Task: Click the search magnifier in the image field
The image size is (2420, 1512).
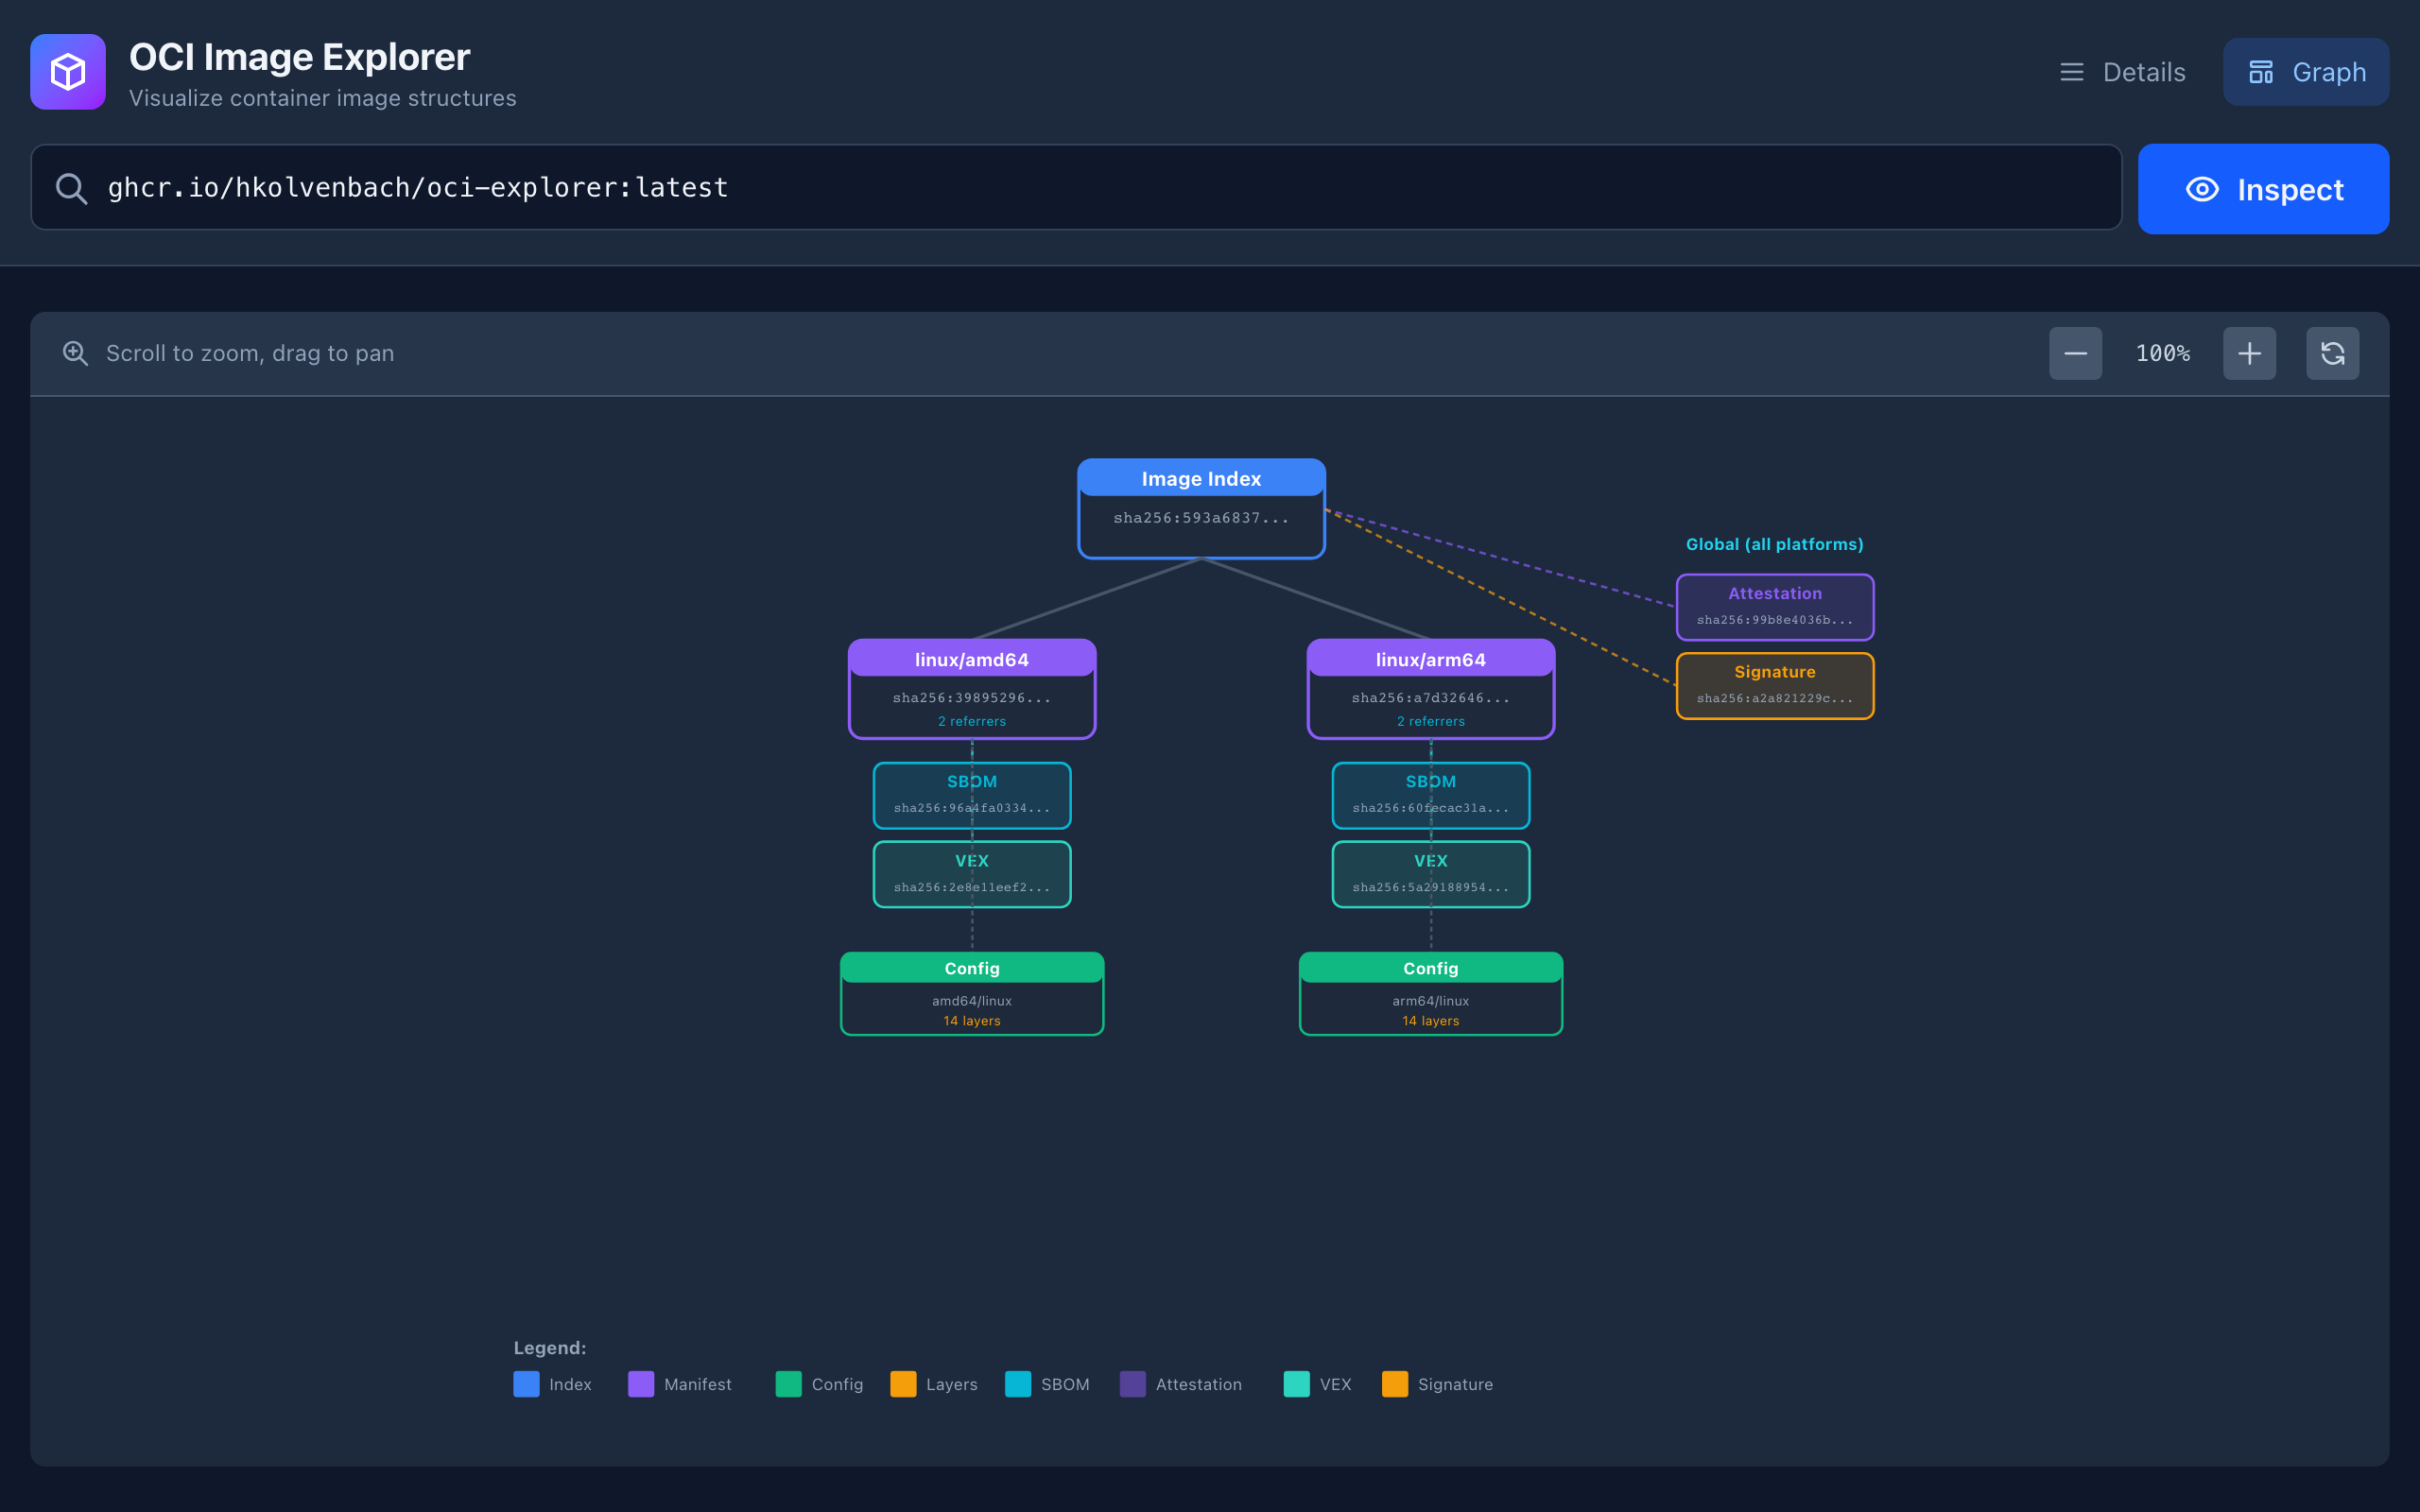Action: pyautogui.click(x=71, y=187)
